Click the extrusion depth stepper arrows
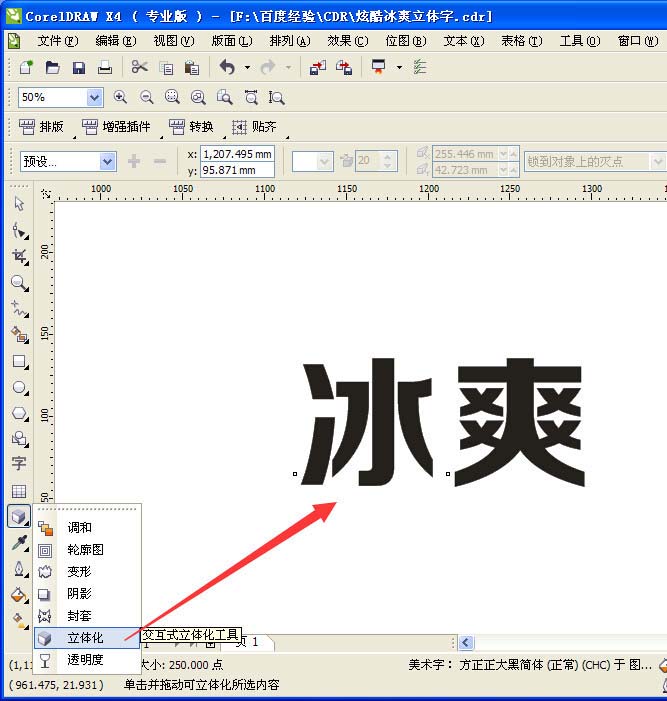 pos(388,161)
